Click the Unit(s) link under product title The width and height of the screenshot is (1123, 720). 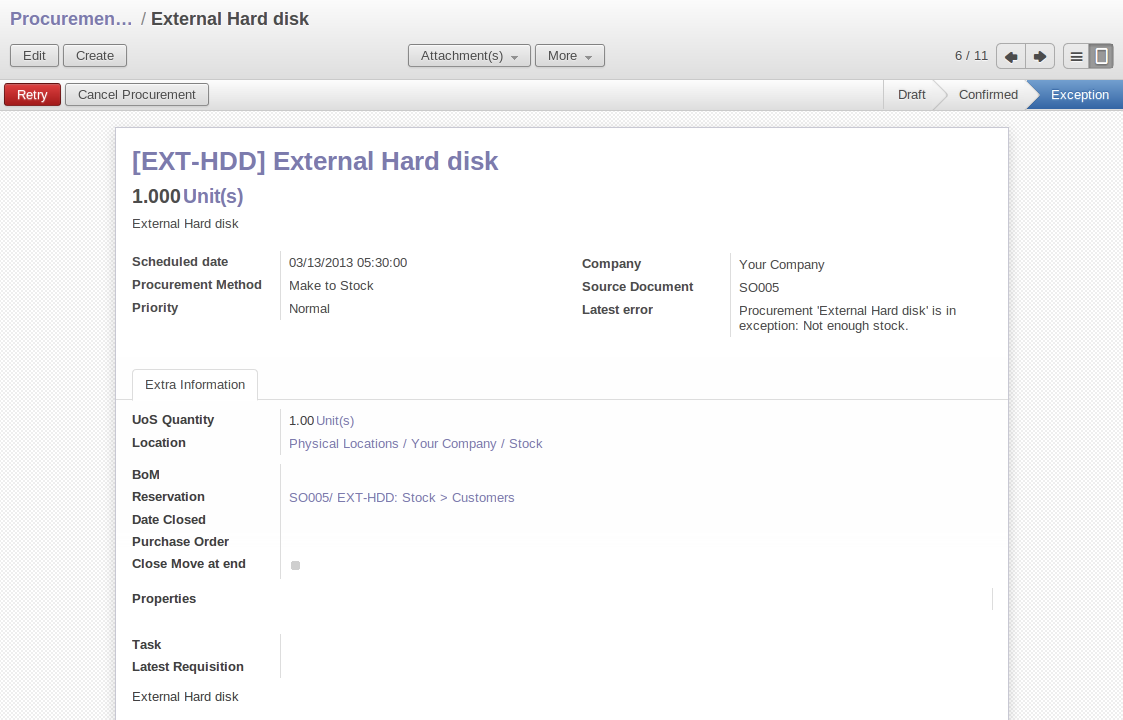click(x=213, y=196)
